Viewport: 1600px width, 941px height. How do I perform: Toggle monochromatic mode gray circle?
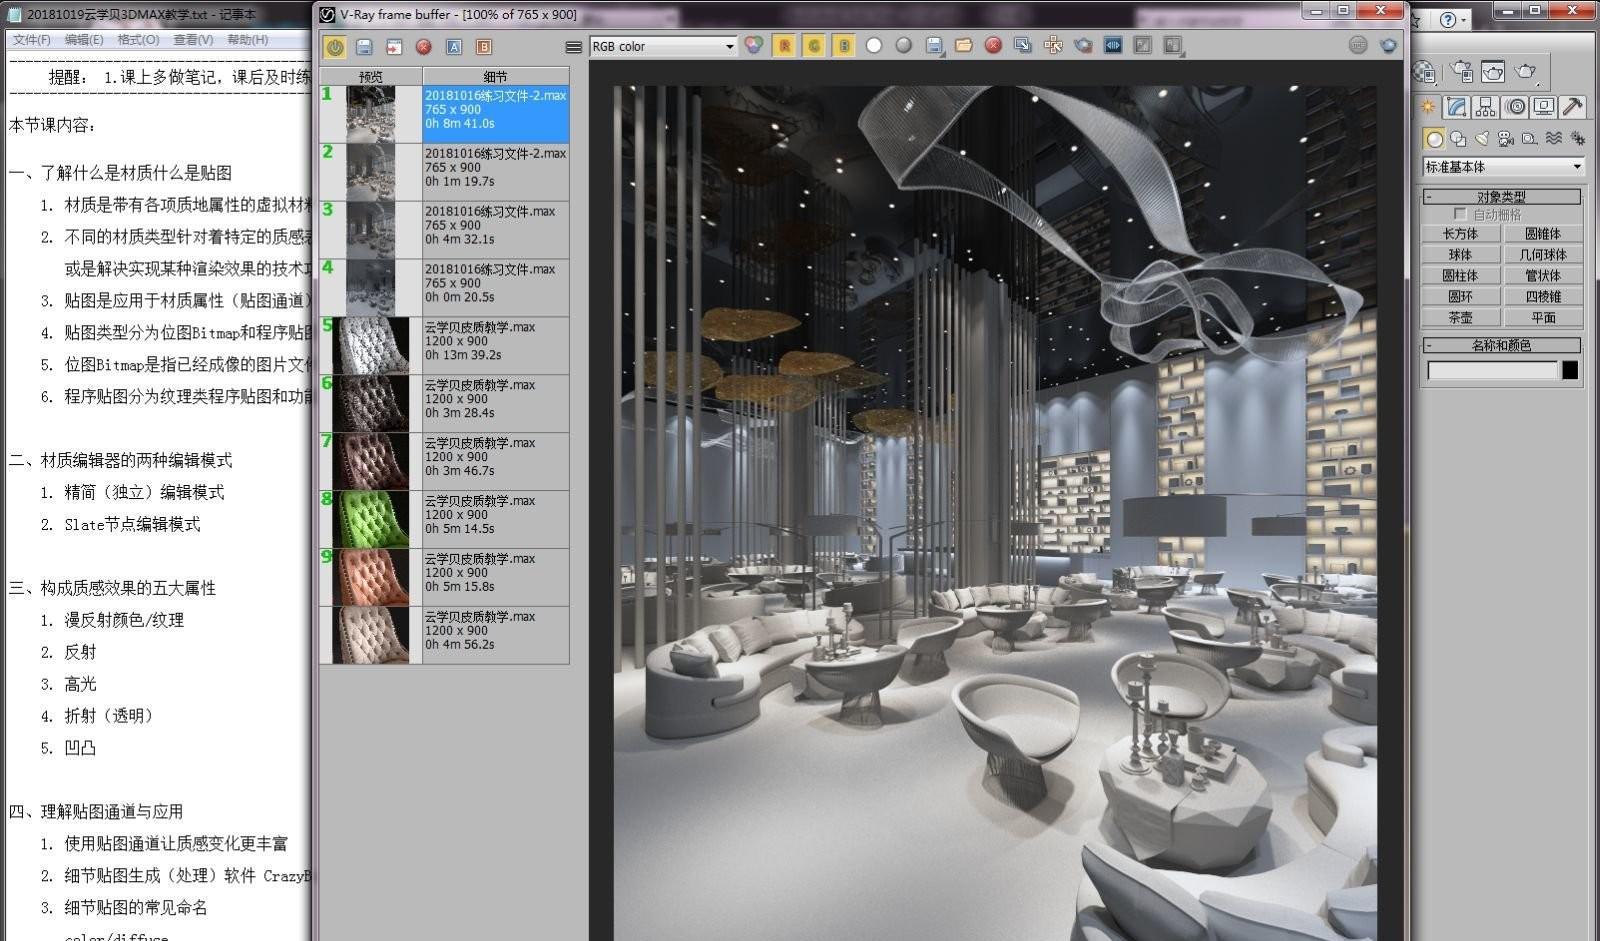pyautogui.click(x=904, y=45)
